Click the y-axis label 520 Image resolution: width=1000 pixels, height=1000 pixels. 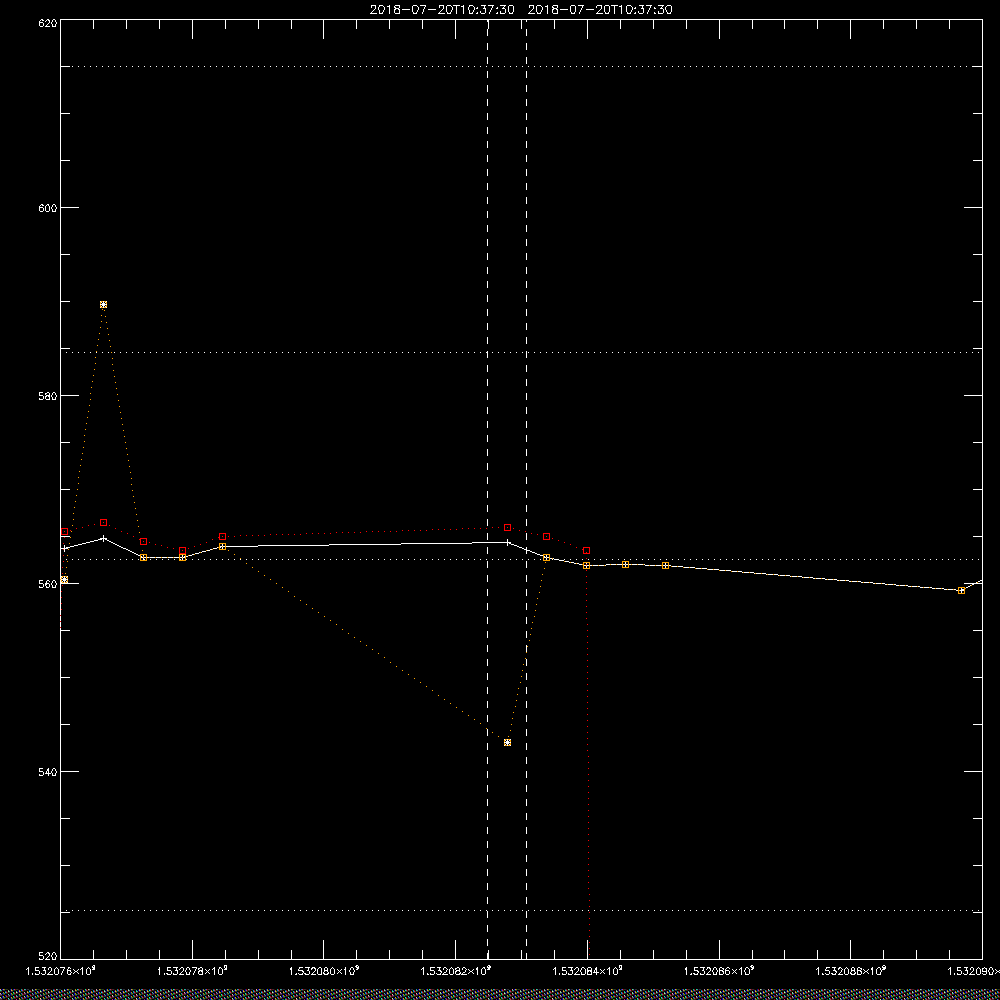pyautogui.click(x=48, y=957)
